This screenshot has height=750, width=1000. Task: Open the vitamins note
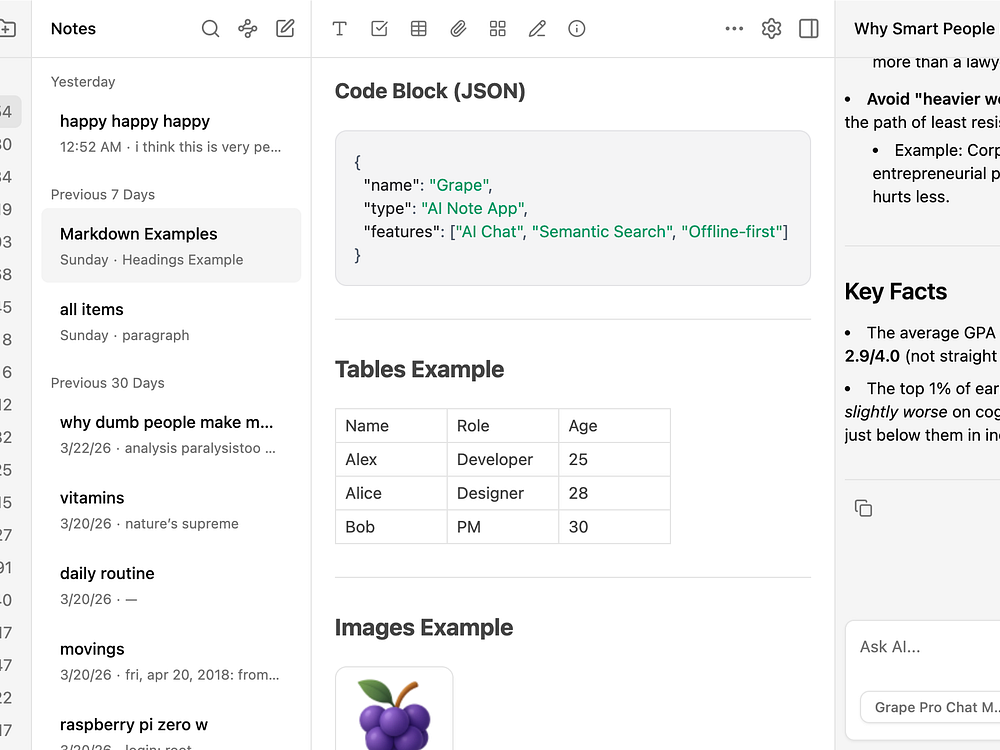tap(171, 509)
